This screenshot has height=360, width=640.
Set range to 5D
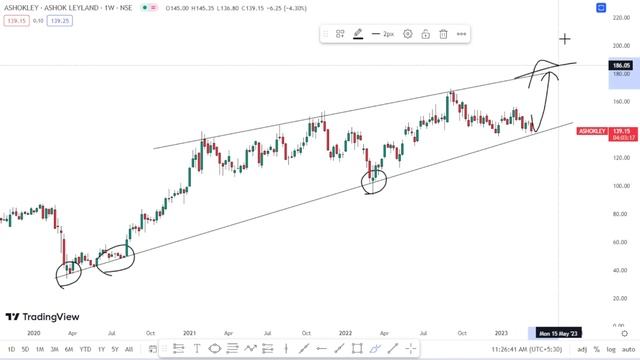point(25,349)
